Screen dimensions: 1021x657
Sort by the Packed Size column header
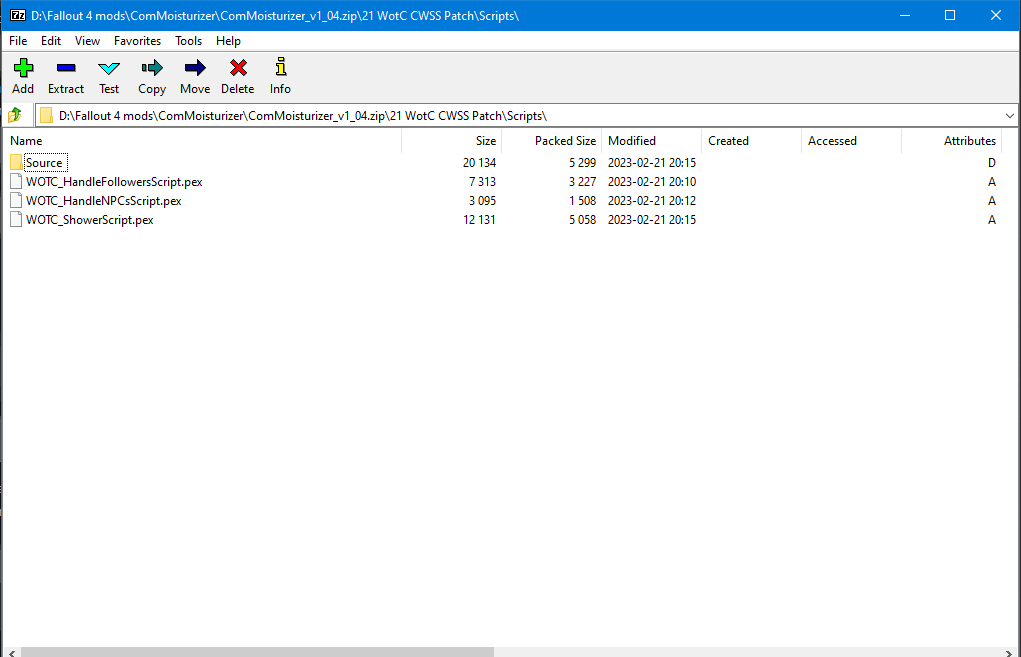click(565, 141)
